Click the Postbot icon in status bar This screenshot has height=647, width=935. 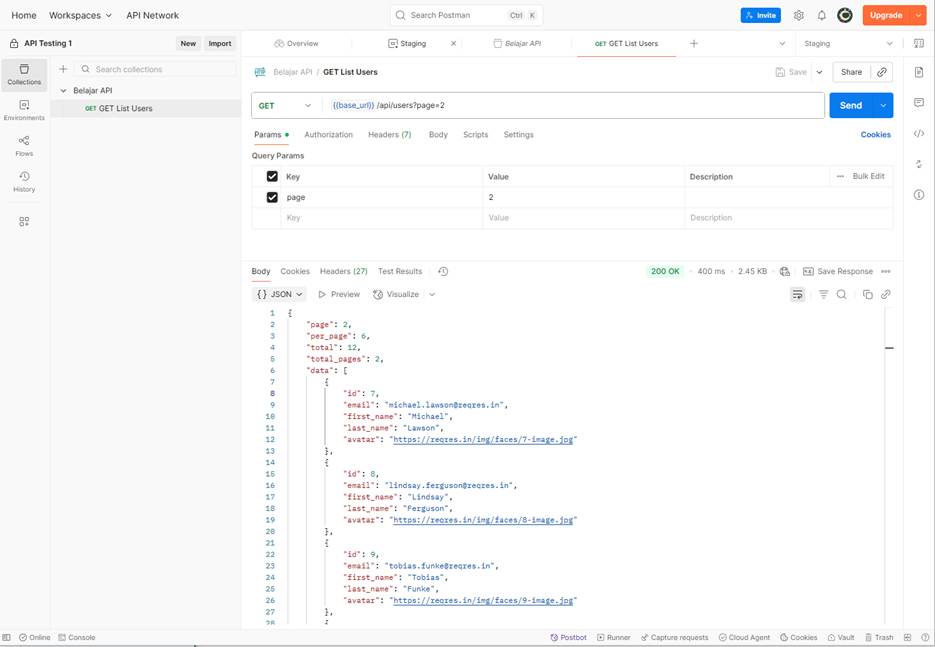[569, 637]
